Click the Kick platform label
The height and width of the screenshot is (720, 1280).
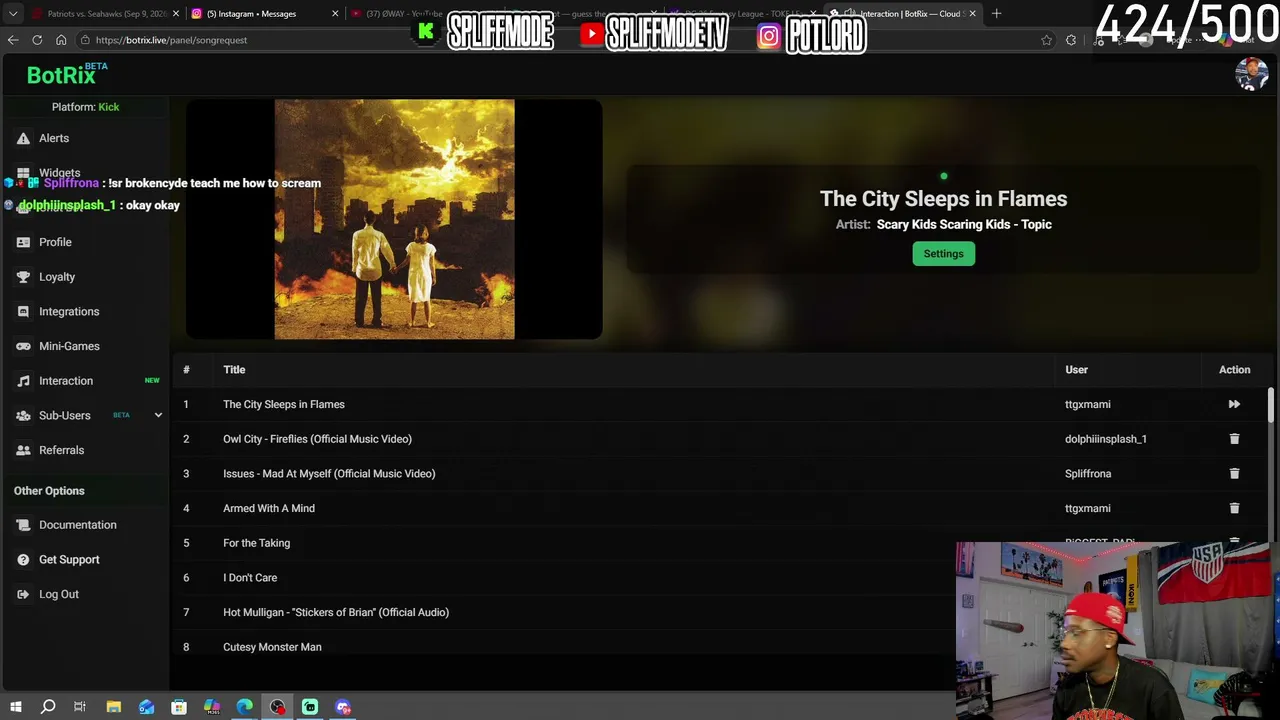point(109,107)
